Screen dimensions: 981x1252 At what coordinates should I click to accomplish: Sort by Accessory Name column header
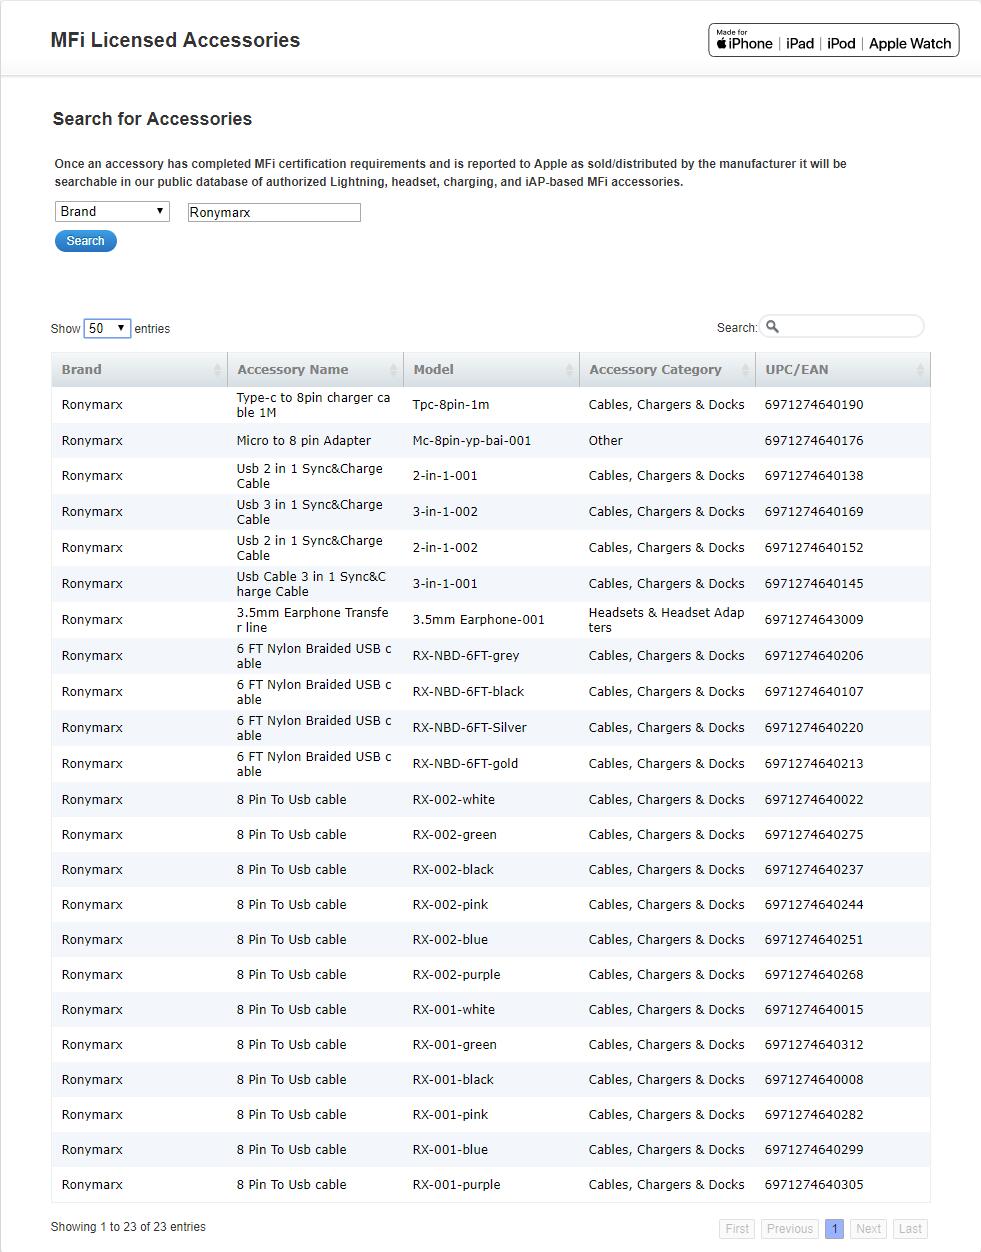point(315,369)
